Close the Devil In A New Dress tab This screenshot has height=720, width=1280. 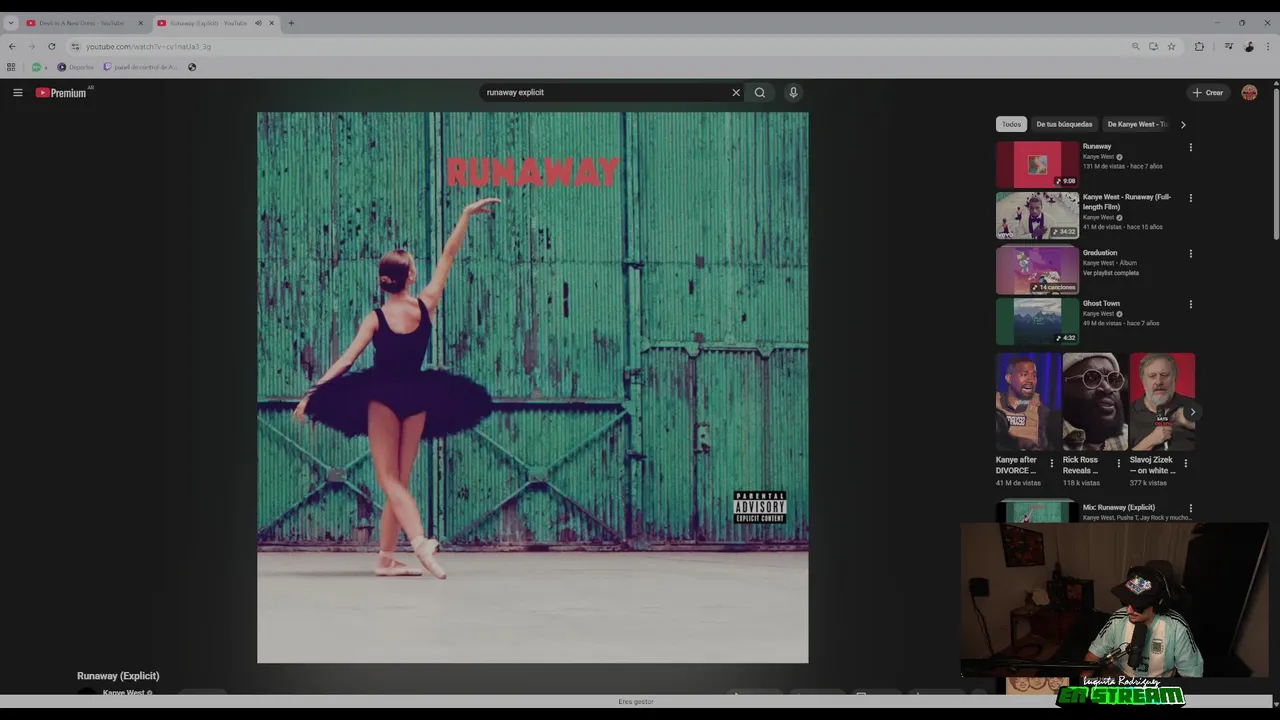[140, 23]
